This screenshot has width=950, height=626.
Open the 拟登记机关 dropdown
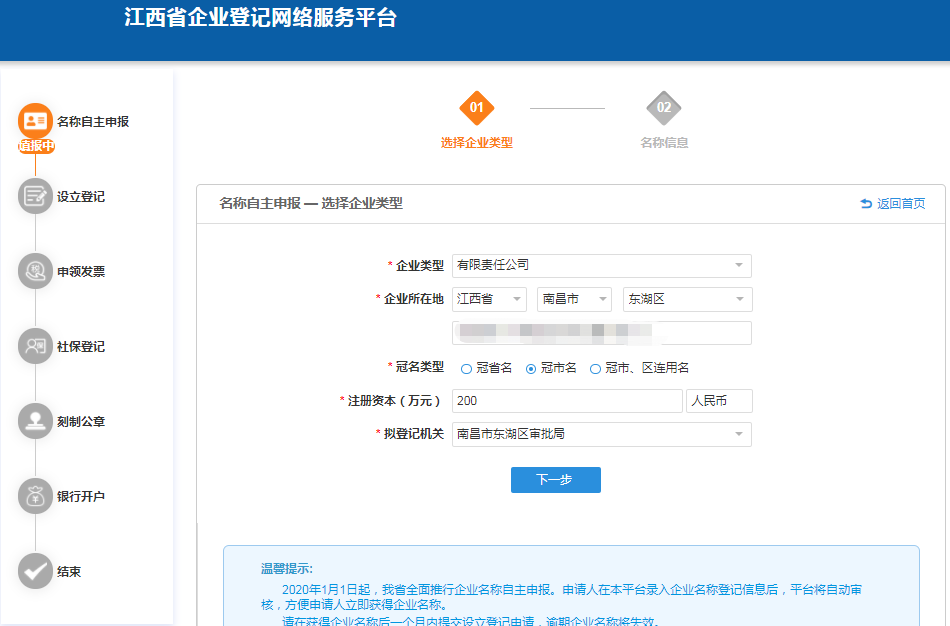pos(601,434)
